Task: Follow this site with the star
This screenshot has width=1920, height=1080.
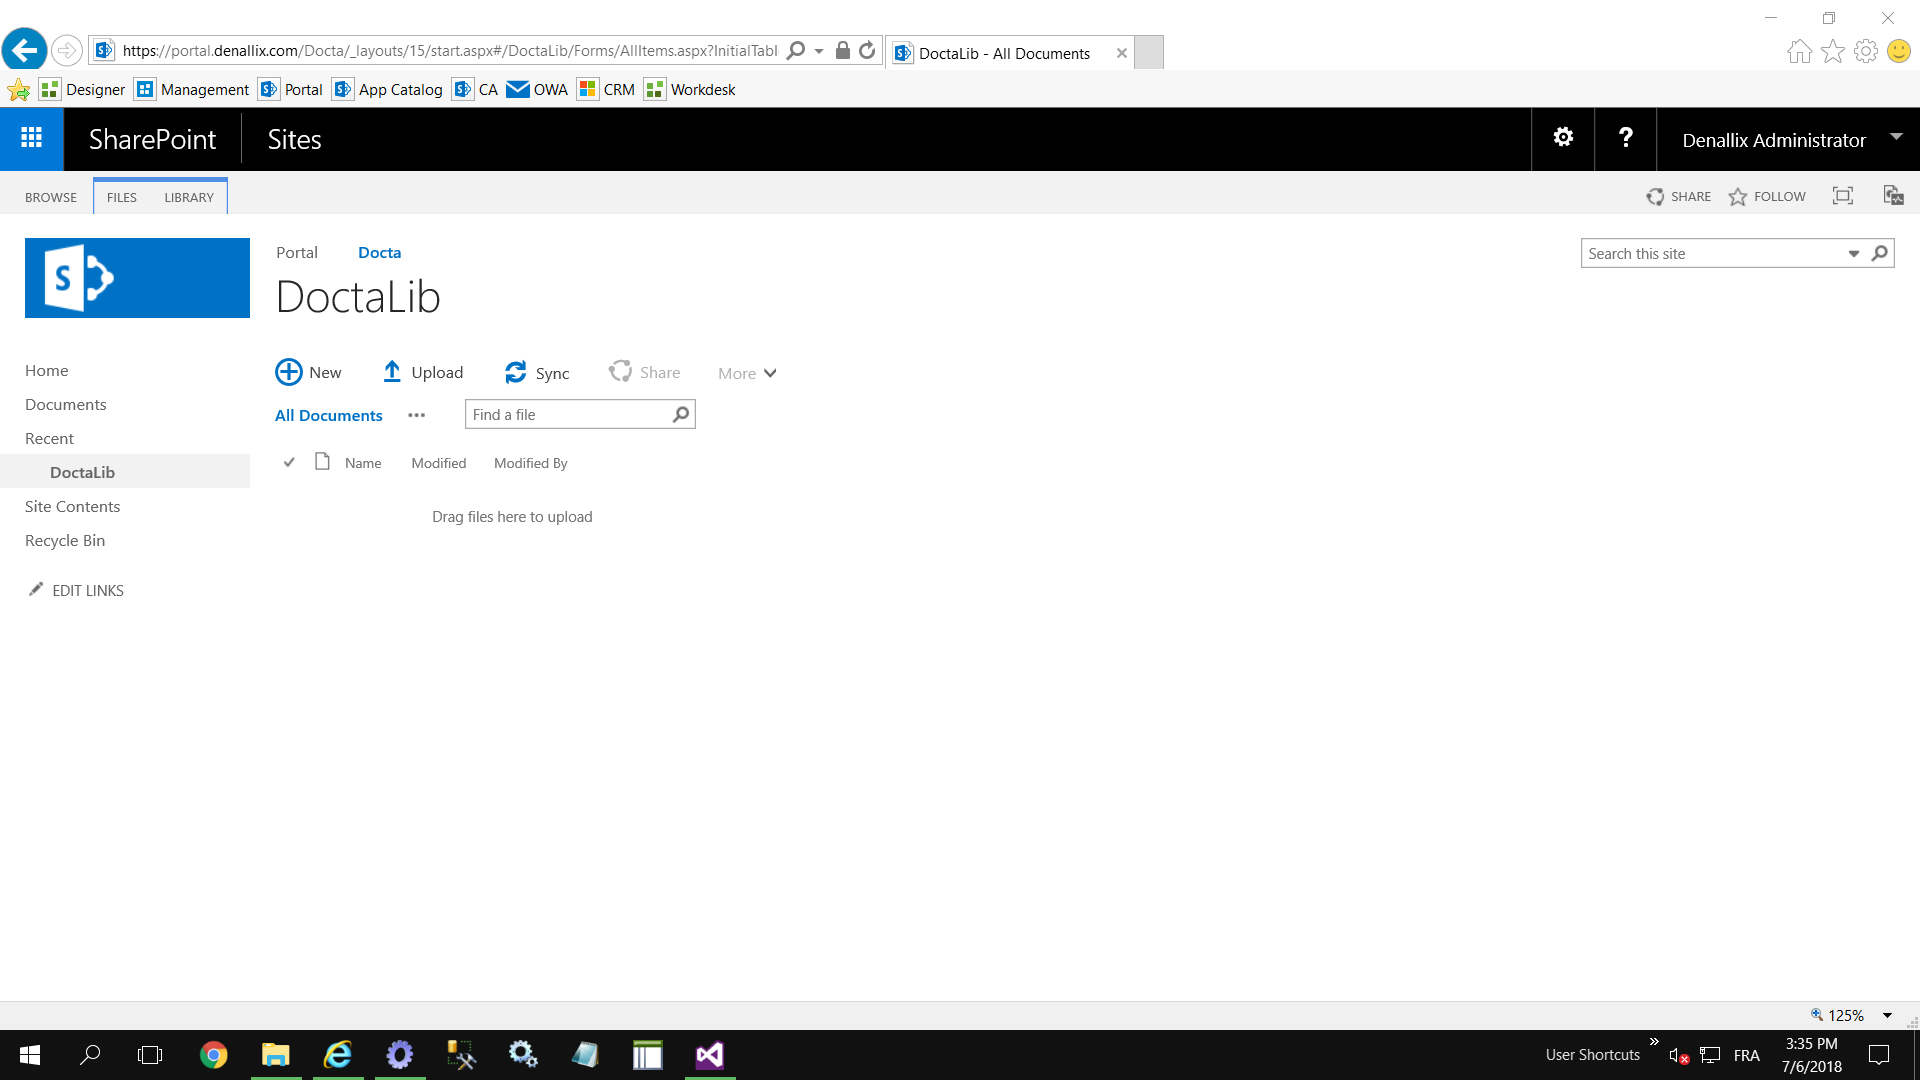Action: pos(1737,196)
